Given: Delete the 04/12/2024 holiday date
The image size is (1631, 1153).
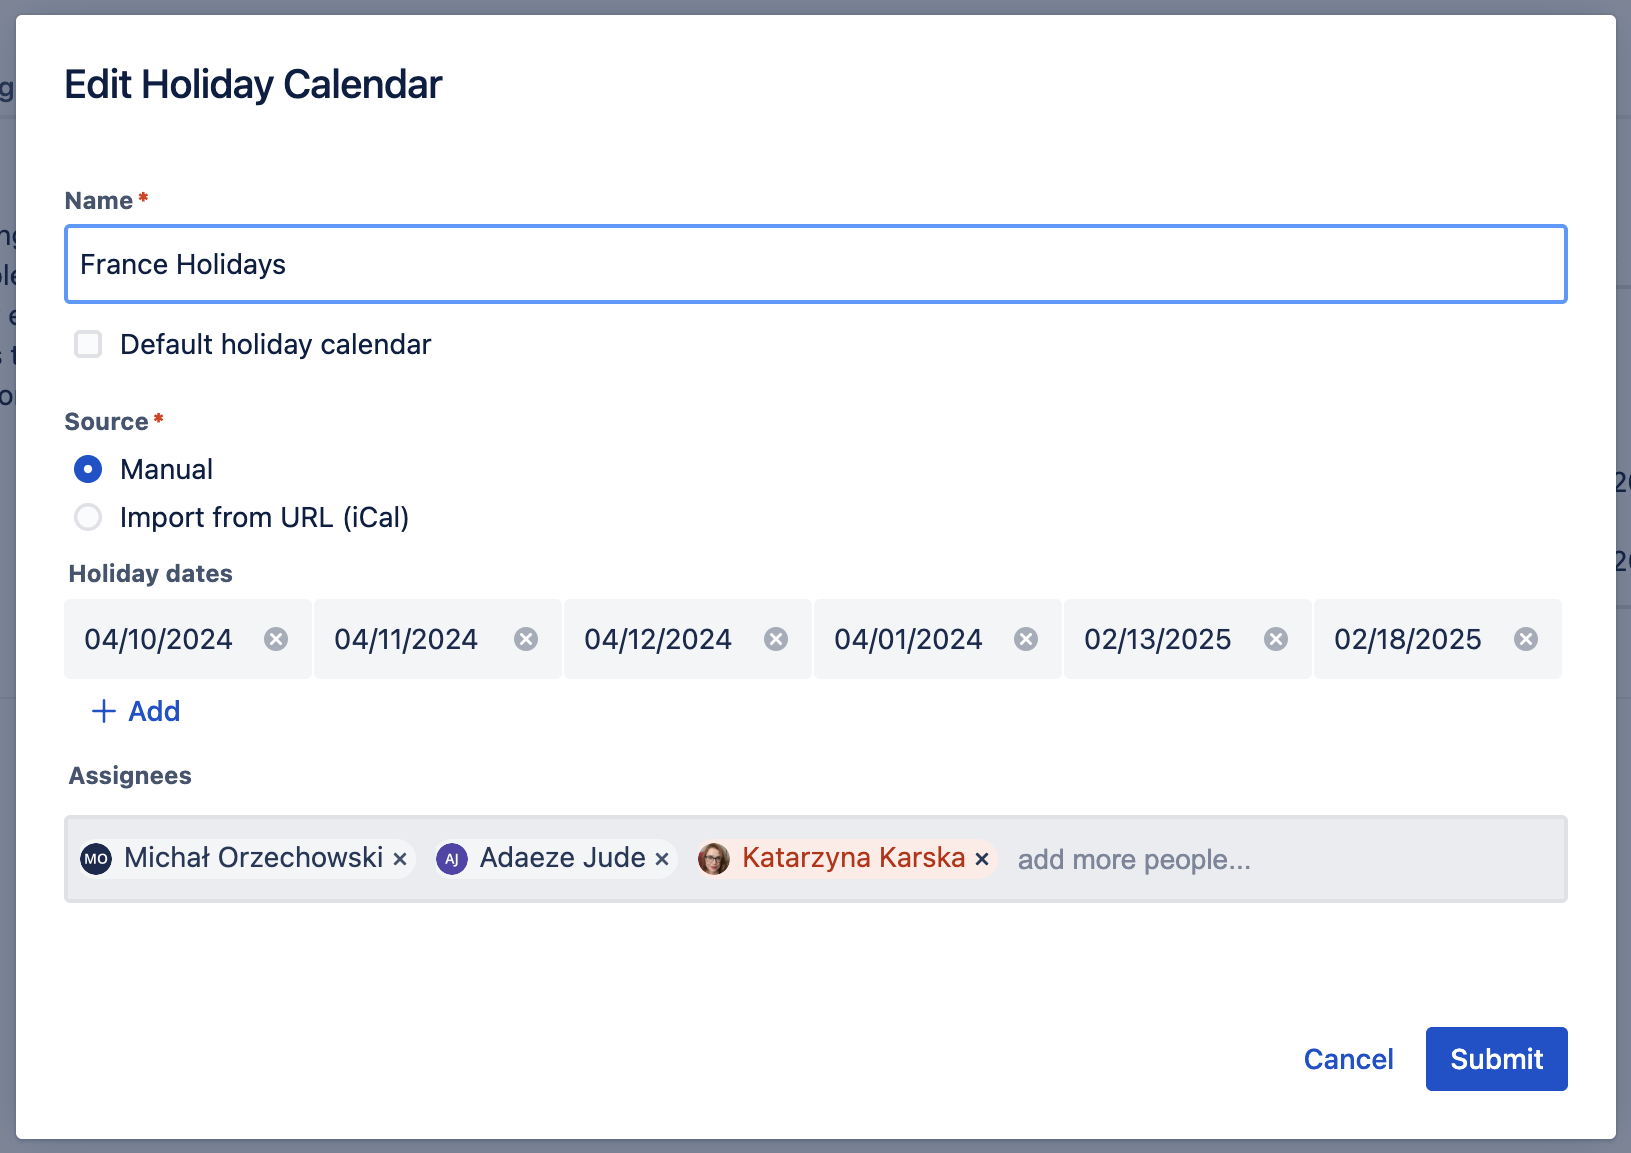Looking at the screenshot, I should pos(776,639).
